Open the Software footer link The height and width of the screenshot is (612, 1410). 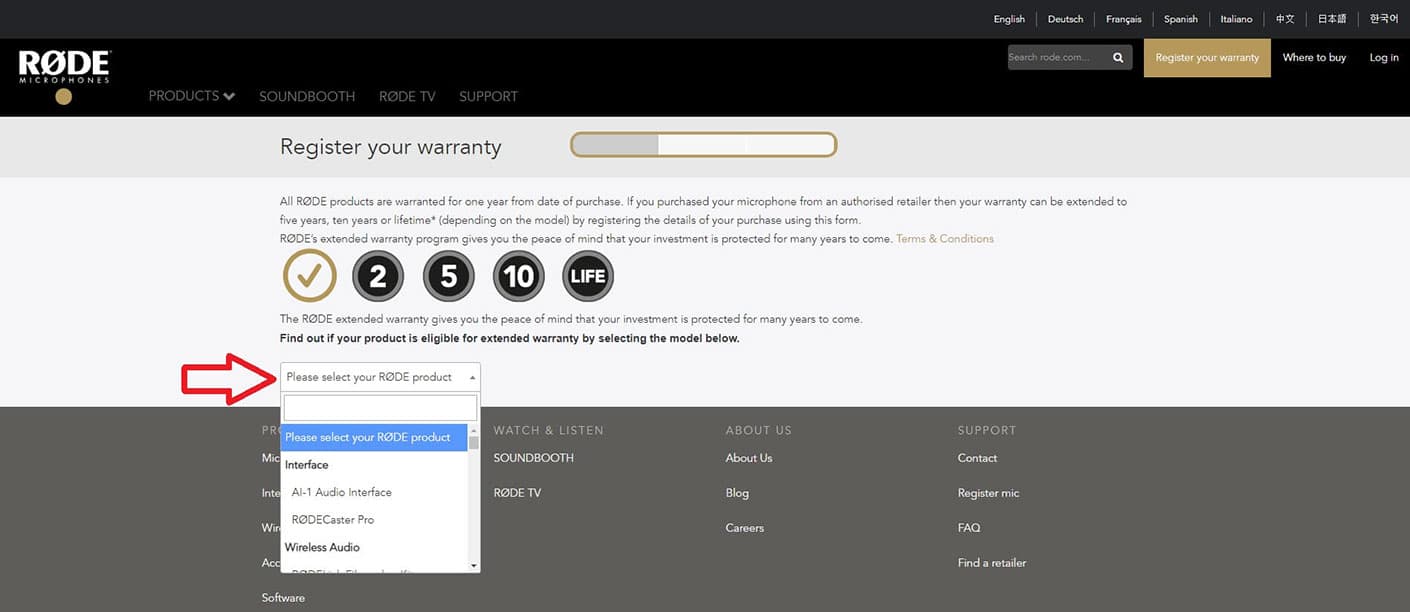pos(283,598)
